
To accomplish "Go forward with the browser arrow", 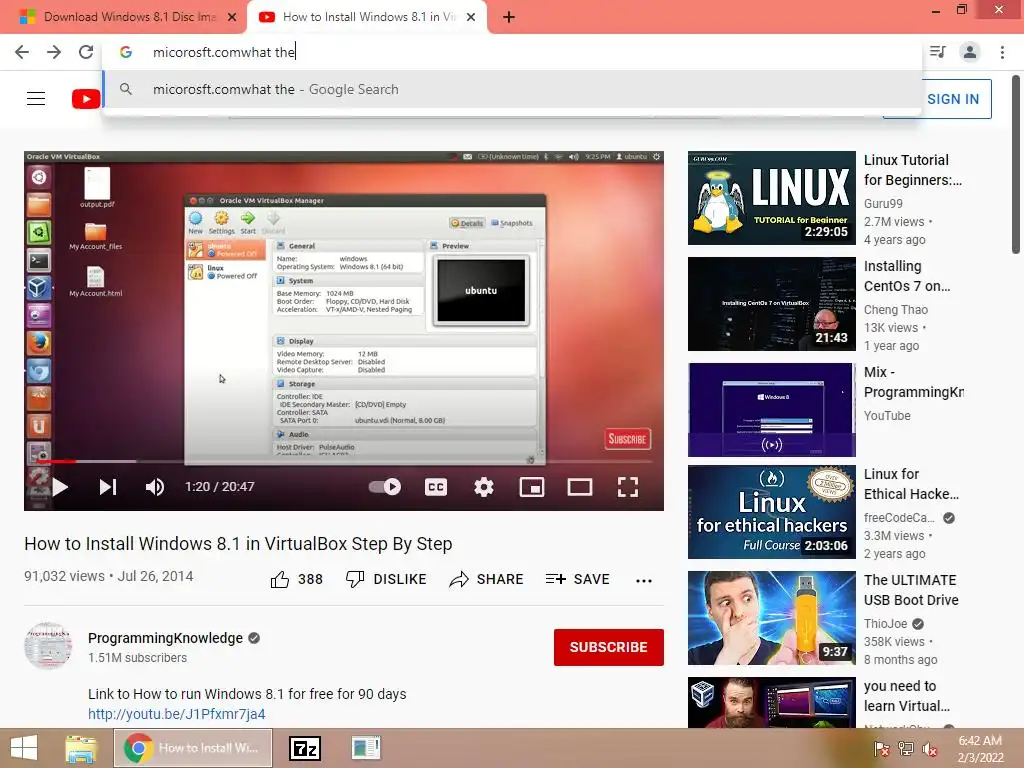I will click(54, 52).
